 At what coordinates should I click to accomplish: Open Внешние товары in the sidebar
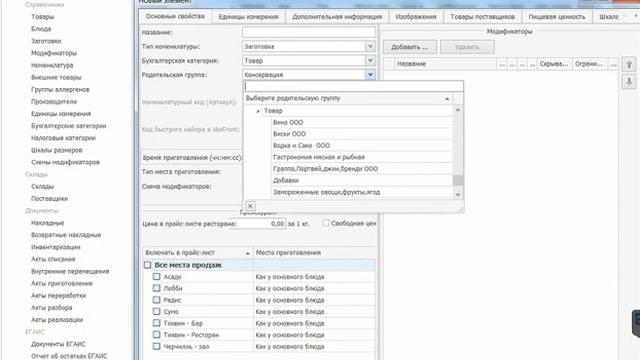(x=56, y=78)
